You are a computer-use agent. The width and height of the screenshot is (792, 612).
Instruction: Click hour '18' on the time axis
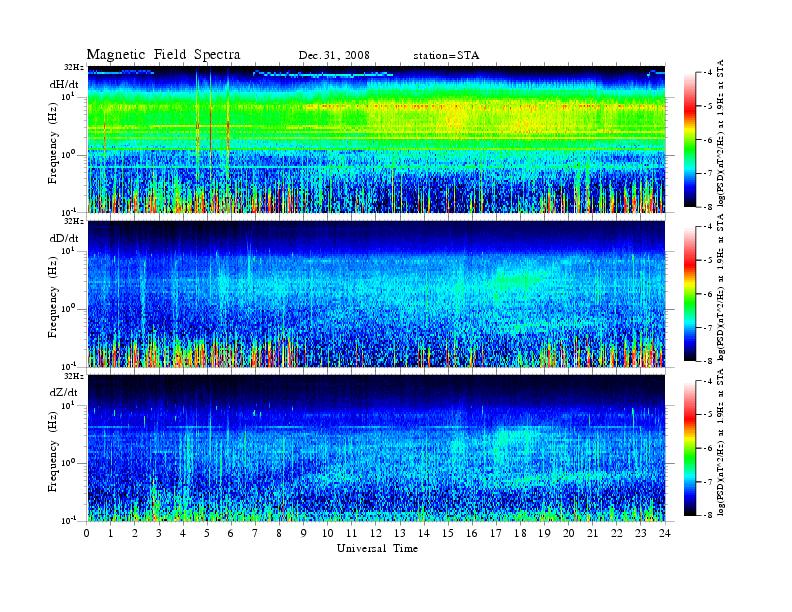520,533
